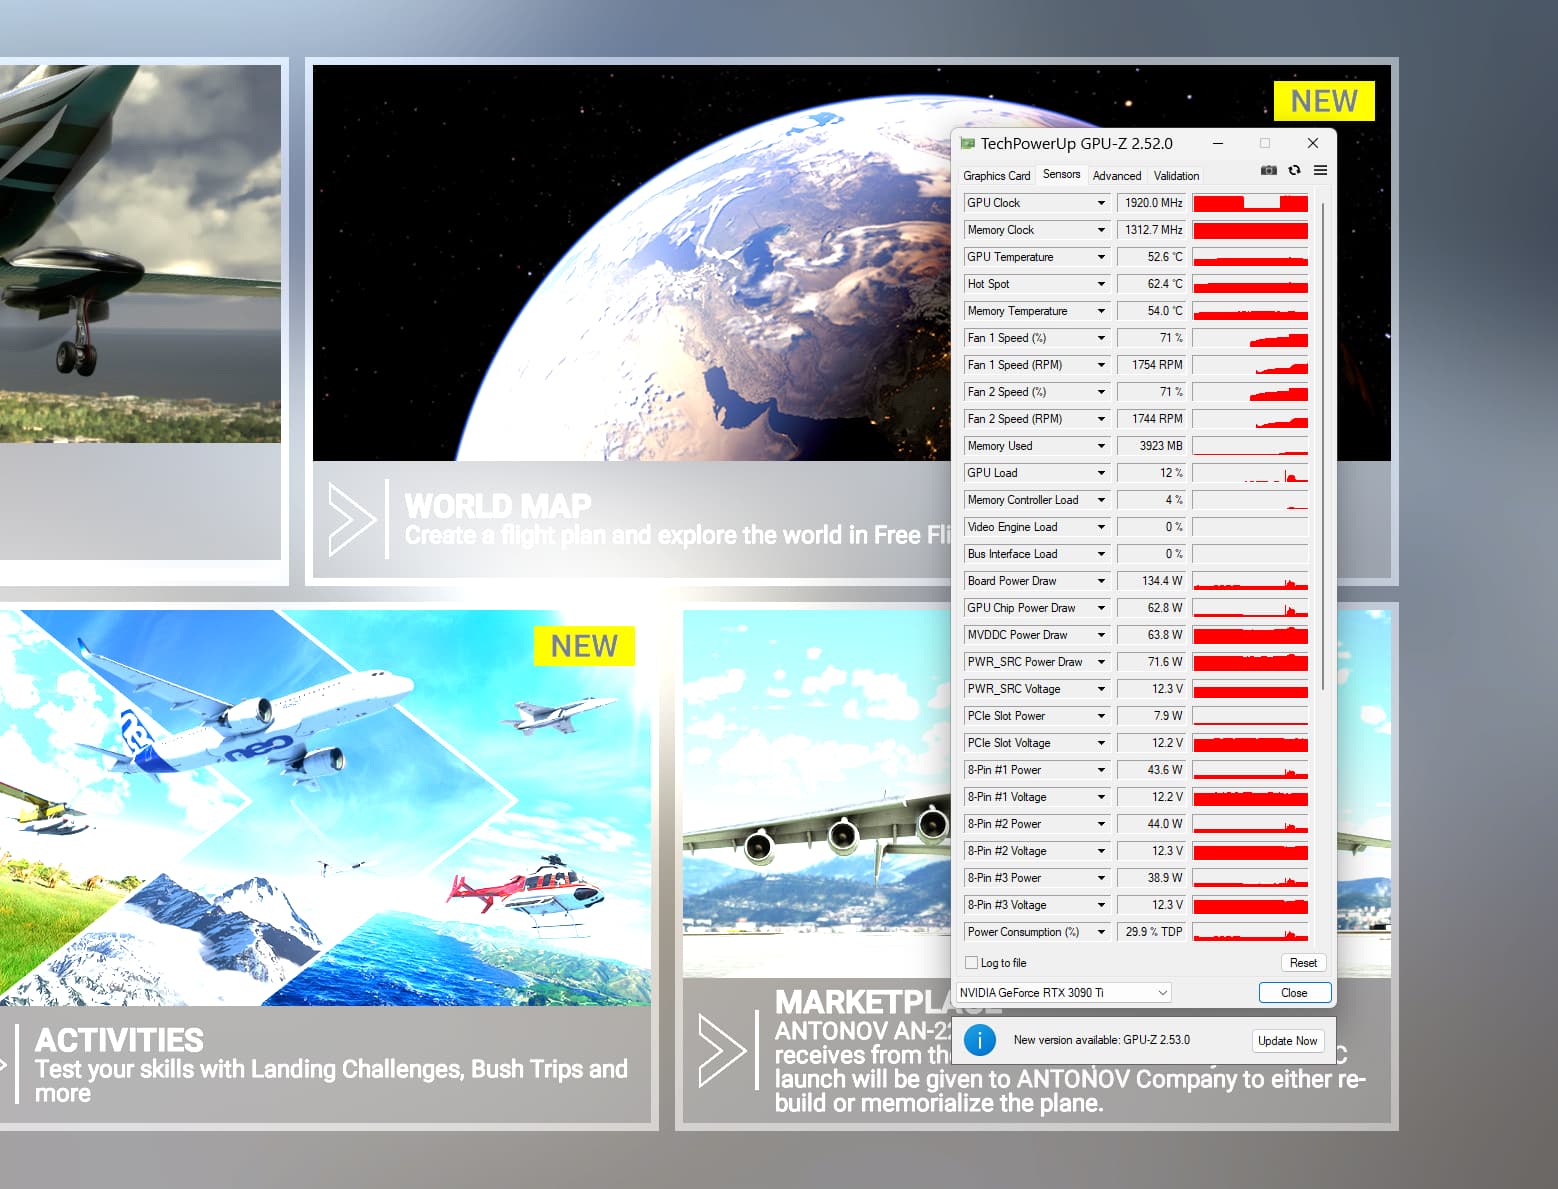Click the refresh icon to restart sensors
The width and height of the screenshot is (1558, 1189).
point(1295,170)
